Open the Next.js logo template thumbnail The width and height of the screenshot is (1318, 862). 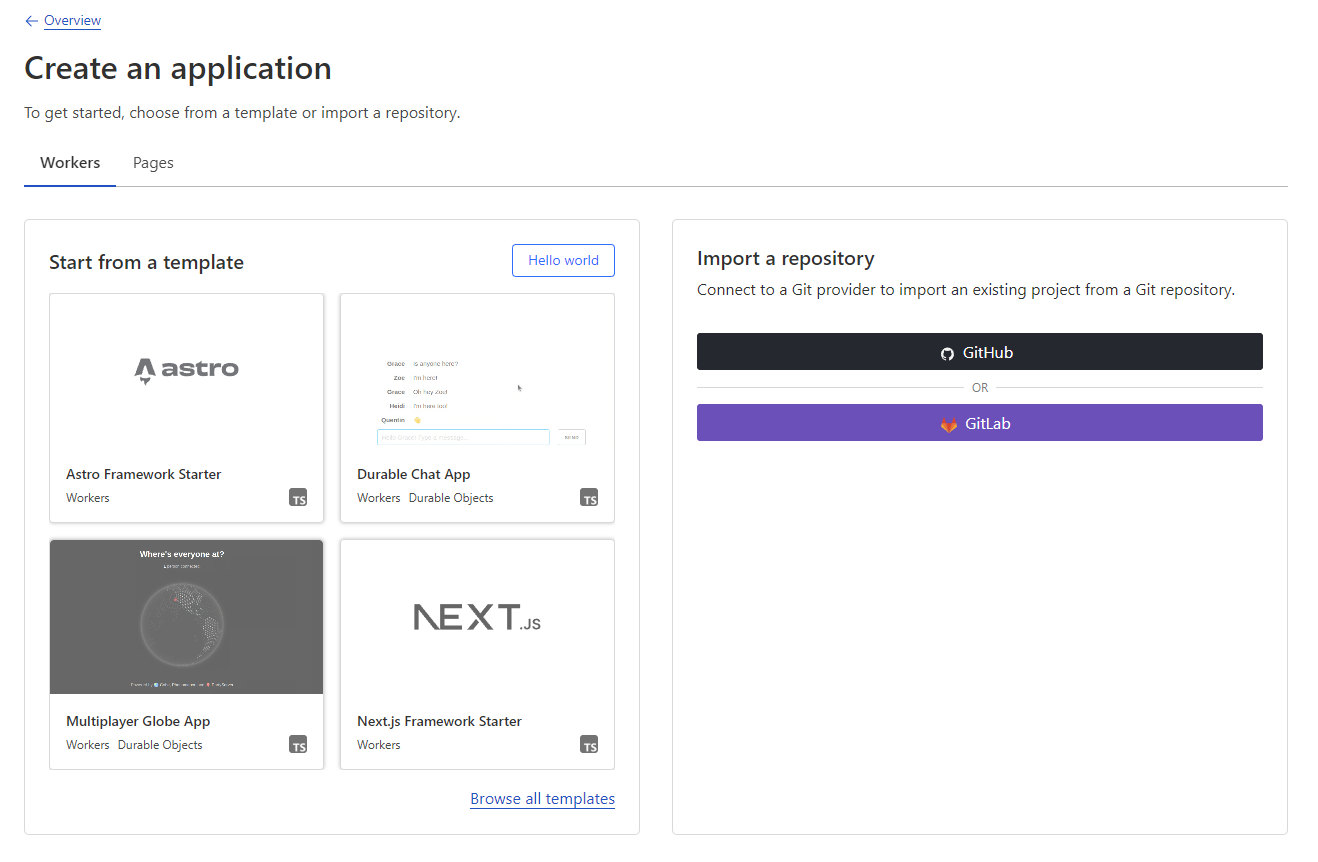point(477,617)
